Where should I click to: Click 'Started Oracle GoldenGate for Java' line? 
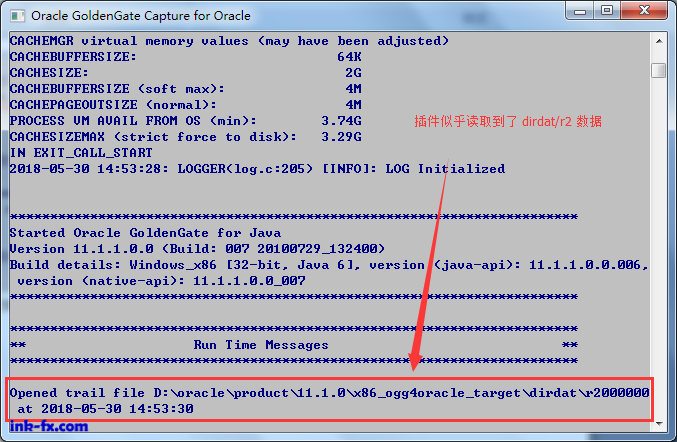click(x=146, y=233)
